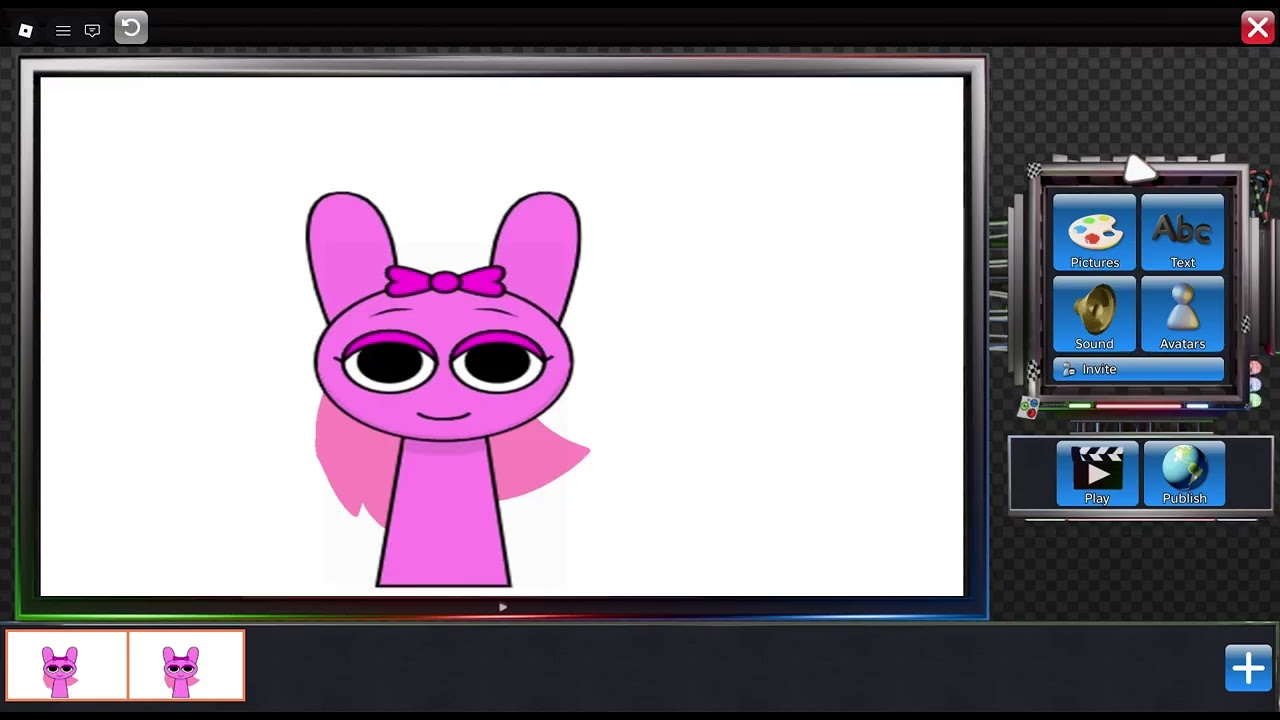Screen dimensions: 1280x720
Task: Open the Pictures palette button
Action: pos(1095,232)
